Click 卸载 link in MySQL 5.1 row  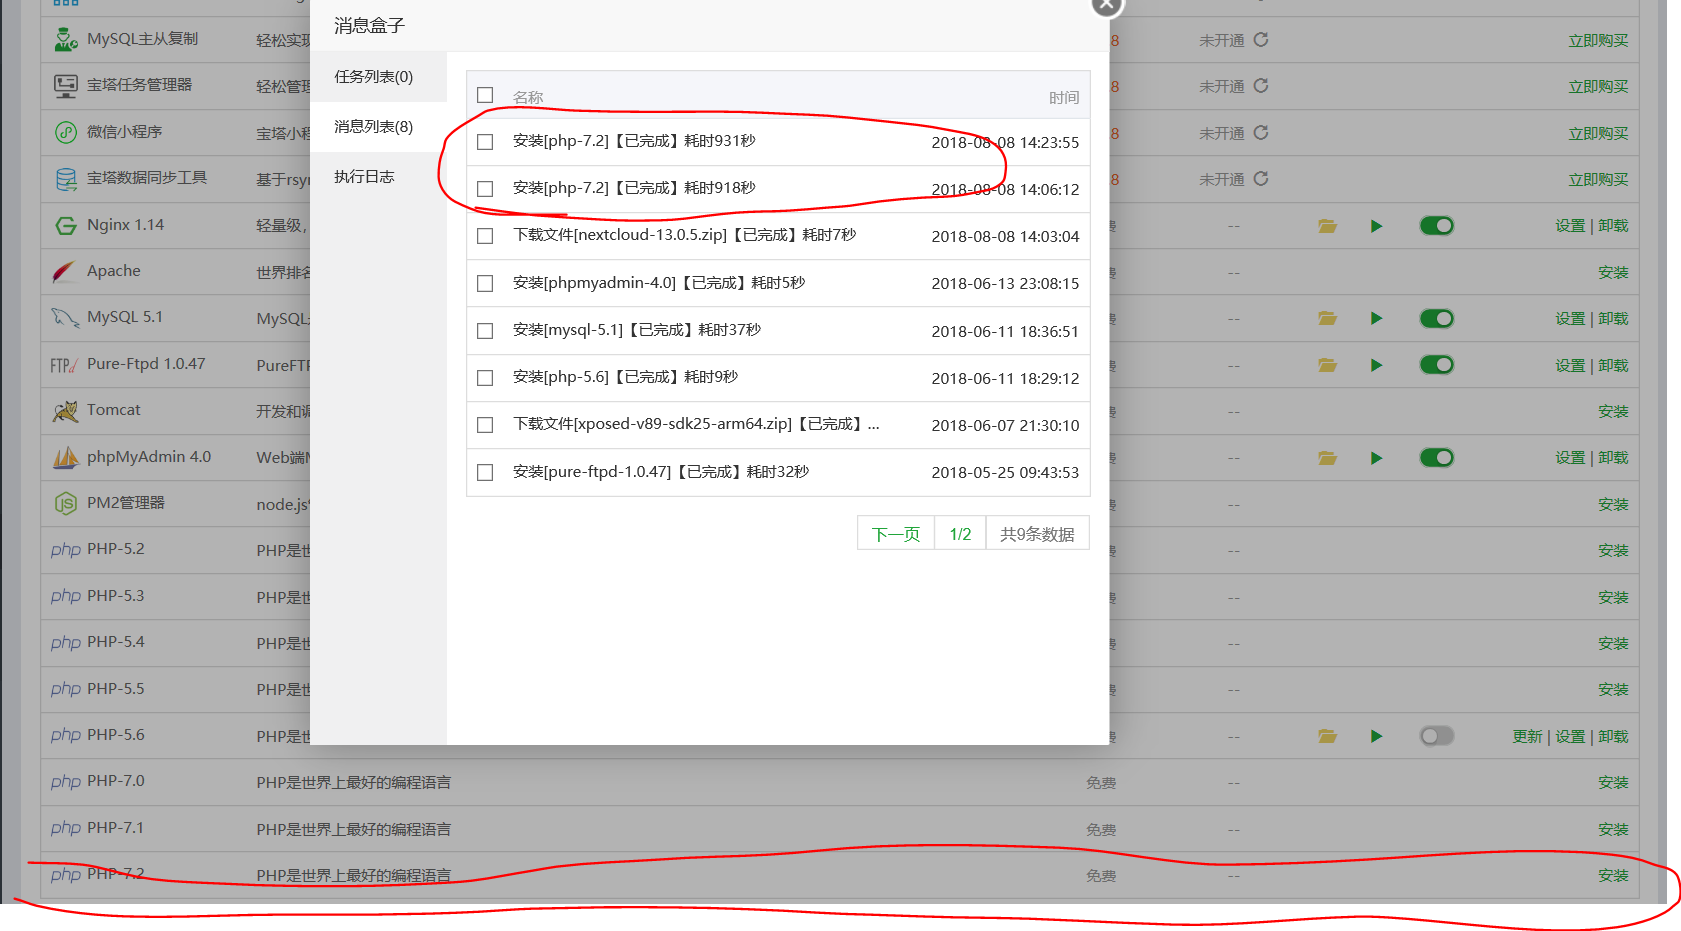[1613, 319]
